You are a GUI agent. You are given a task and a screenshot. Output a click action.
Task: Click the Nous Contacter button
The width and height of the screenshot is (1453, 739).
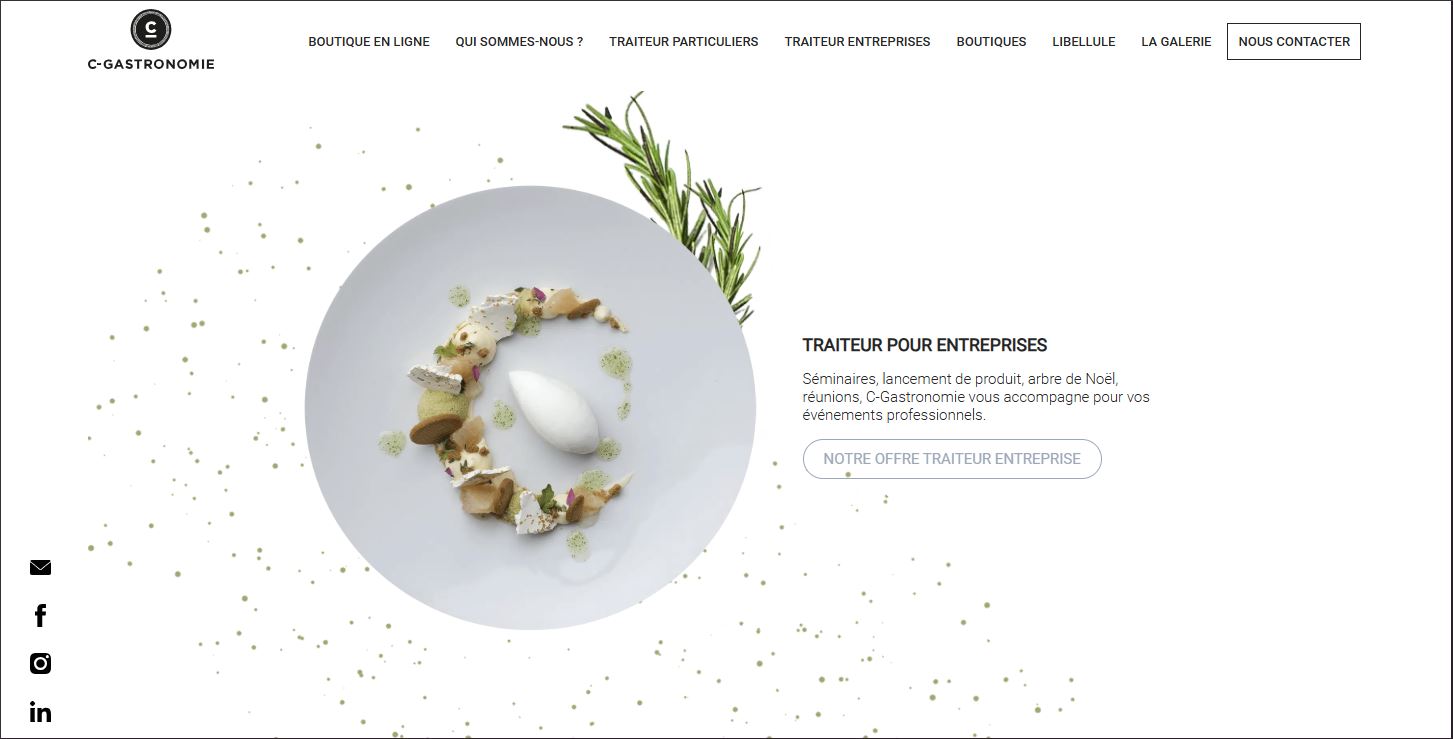coord(1294,42)
